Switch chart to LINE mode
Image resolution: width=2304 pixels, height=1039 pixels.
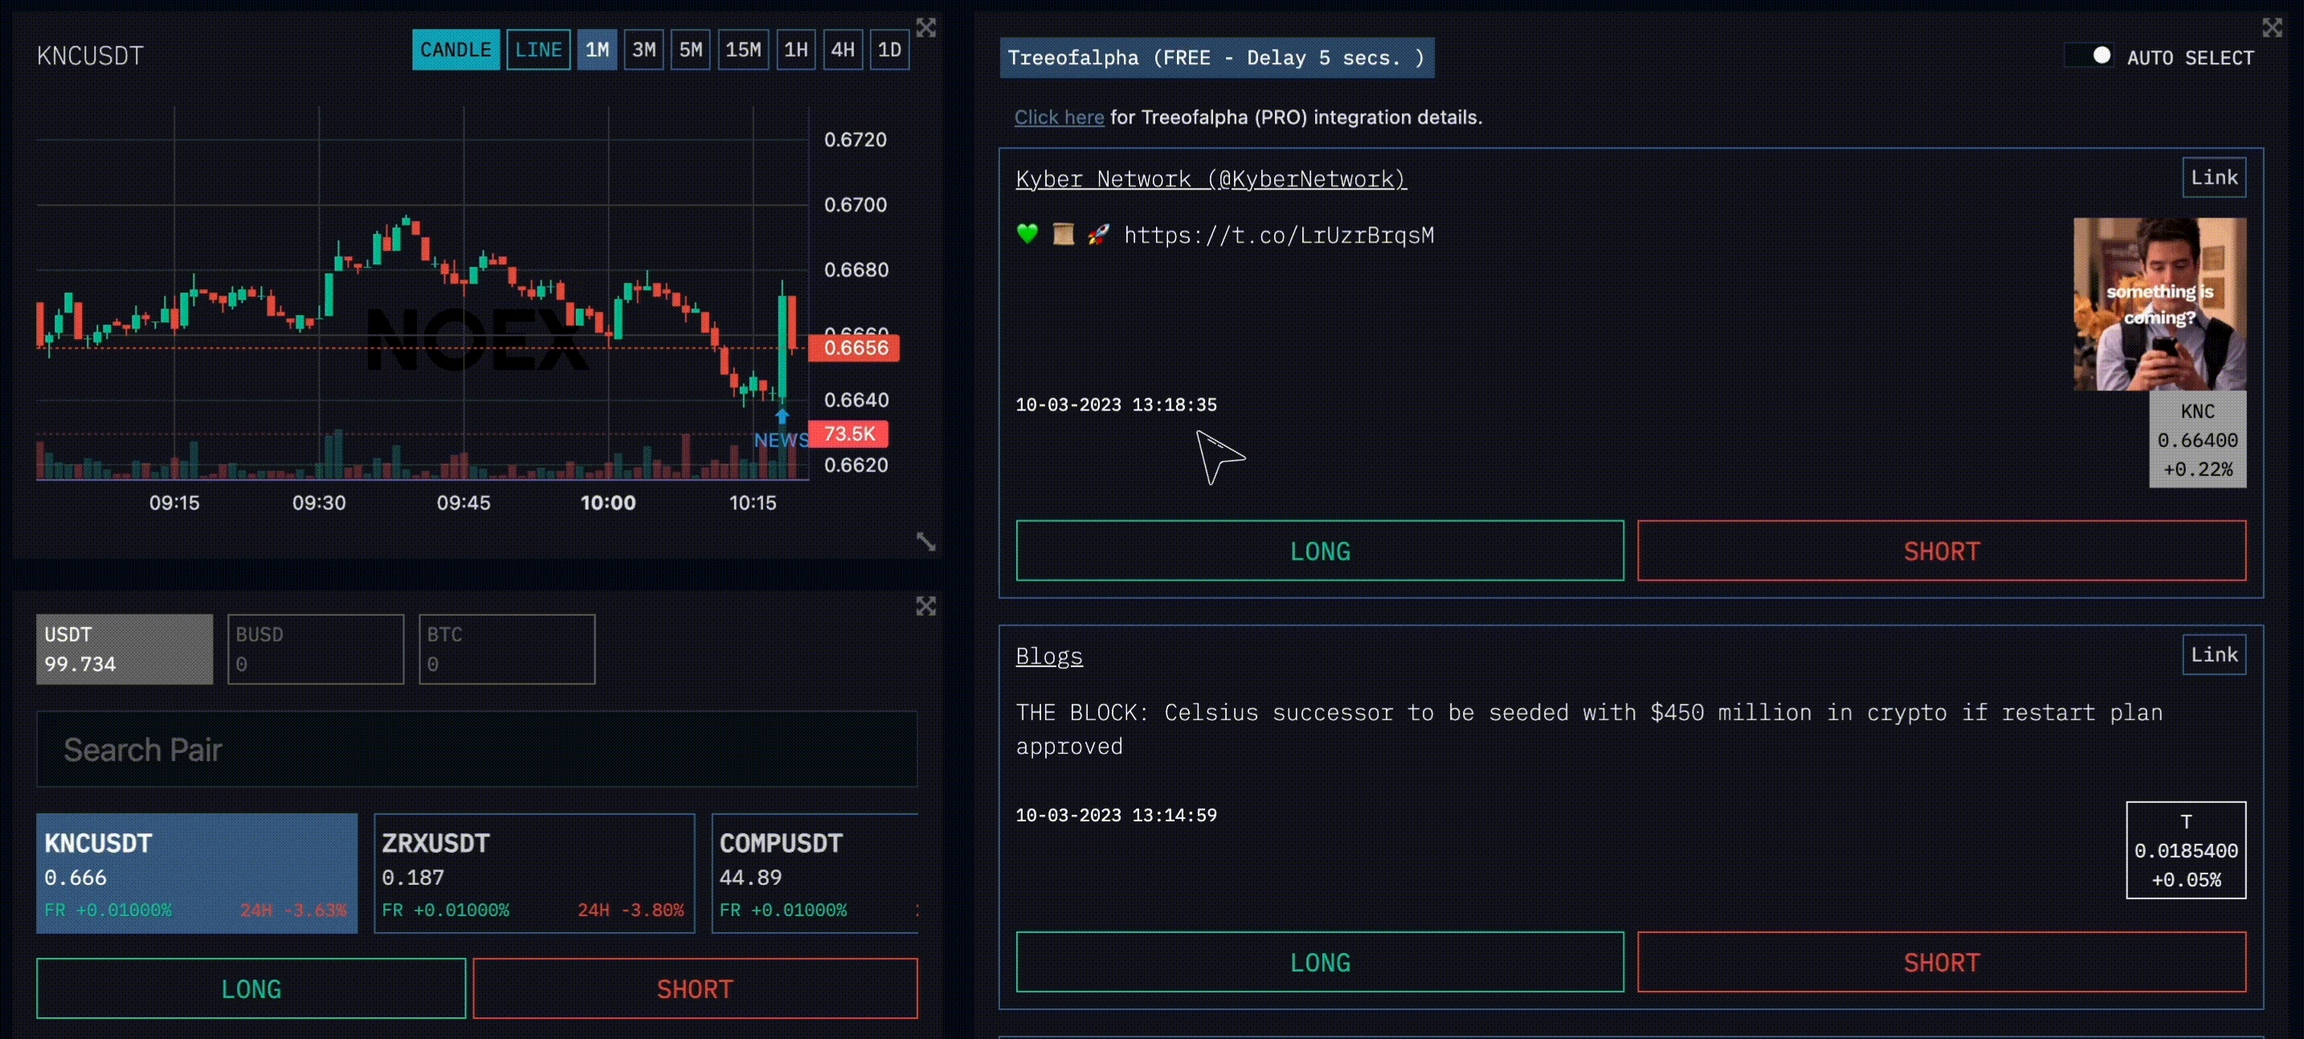538,50
